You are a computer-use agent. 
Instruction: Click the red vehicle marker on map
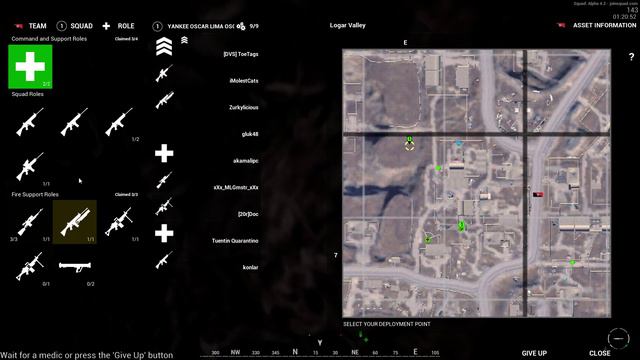coord(538,195)
